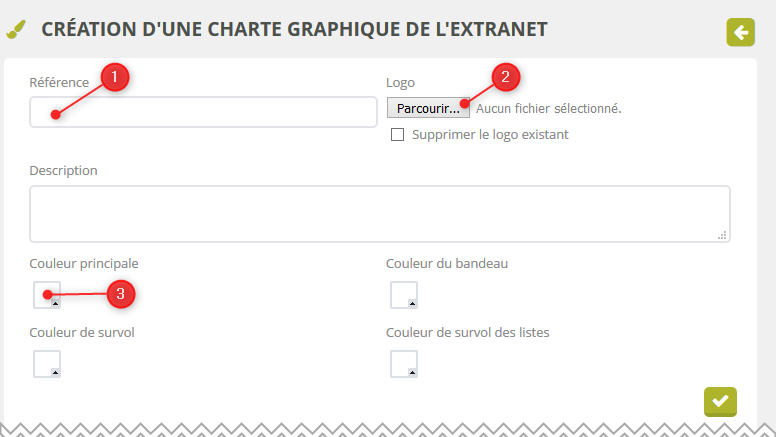The image size is (776, 437).
Task: Click the back arrow icon
Action: click(740, 32)
